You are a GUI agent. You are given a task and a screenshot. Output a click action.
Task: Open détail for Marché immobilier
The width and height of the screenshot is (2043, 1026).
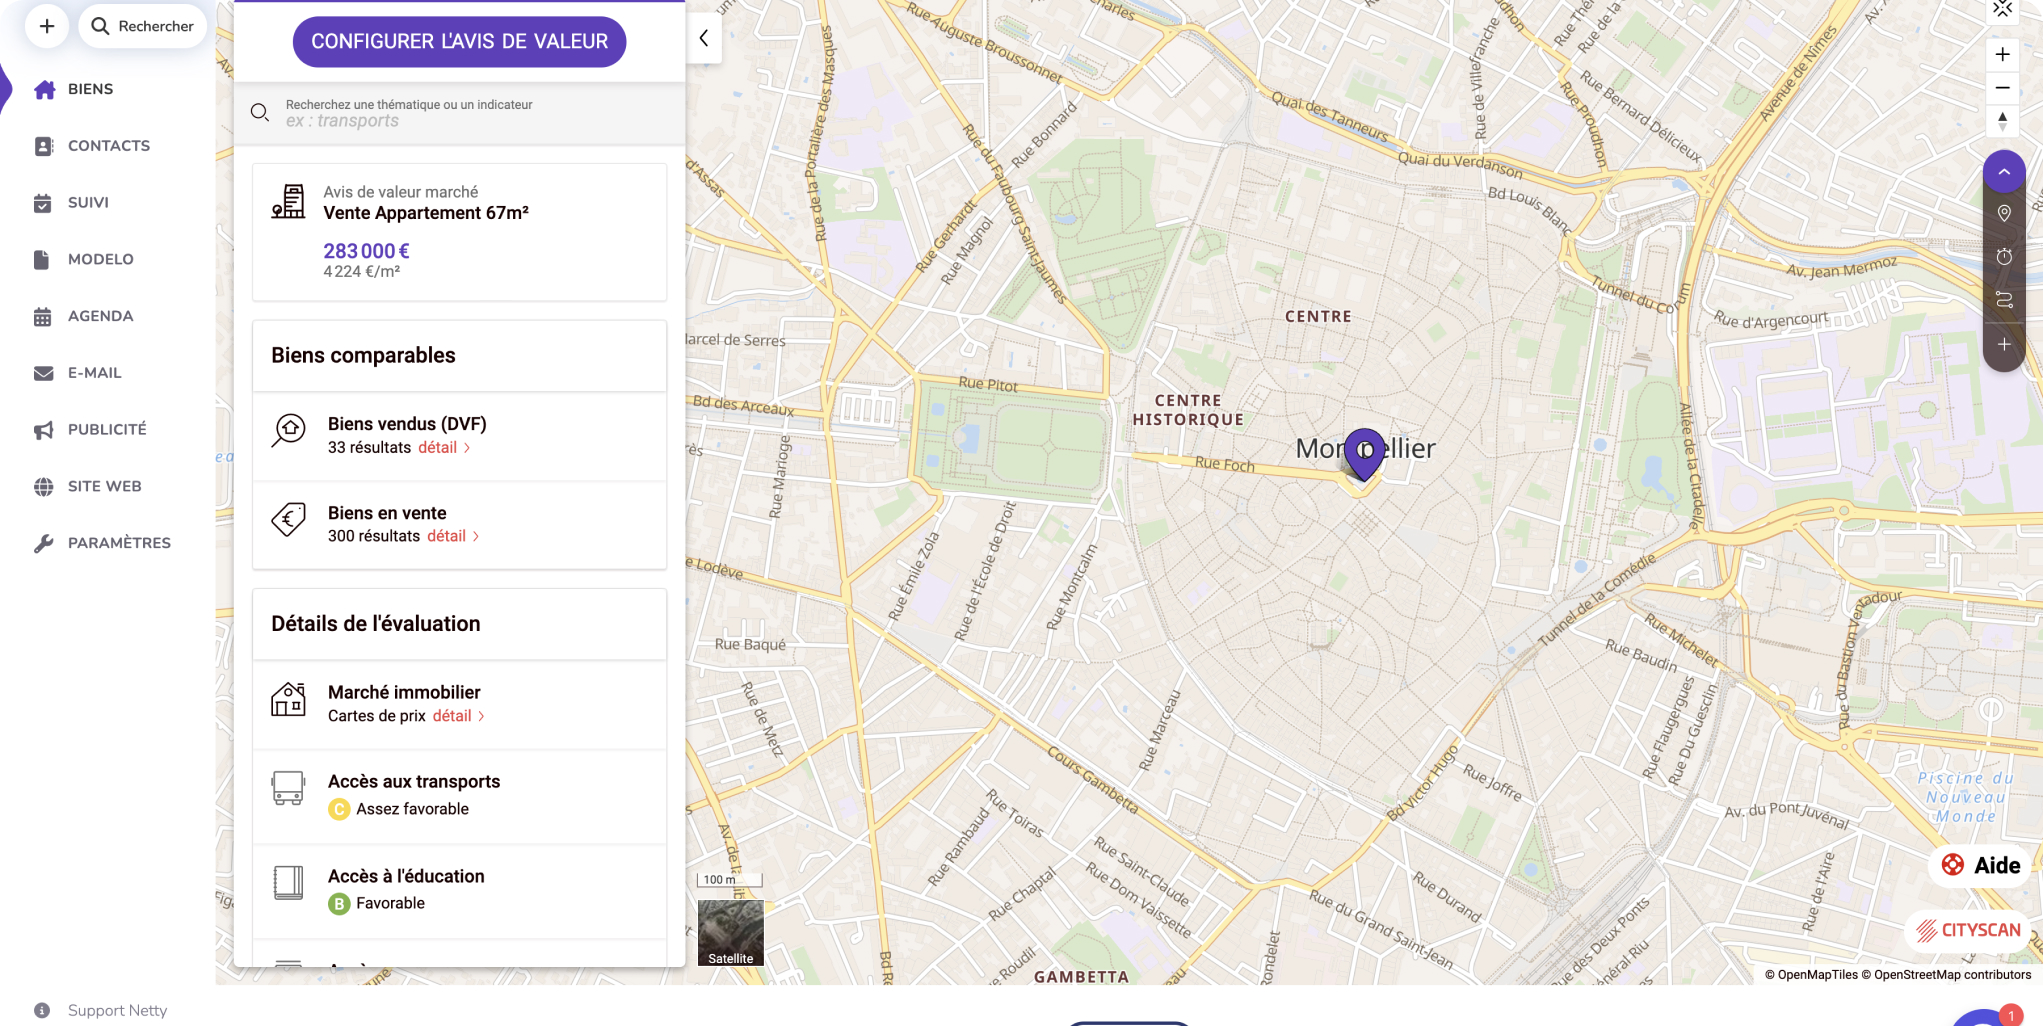tap(459, 716)
